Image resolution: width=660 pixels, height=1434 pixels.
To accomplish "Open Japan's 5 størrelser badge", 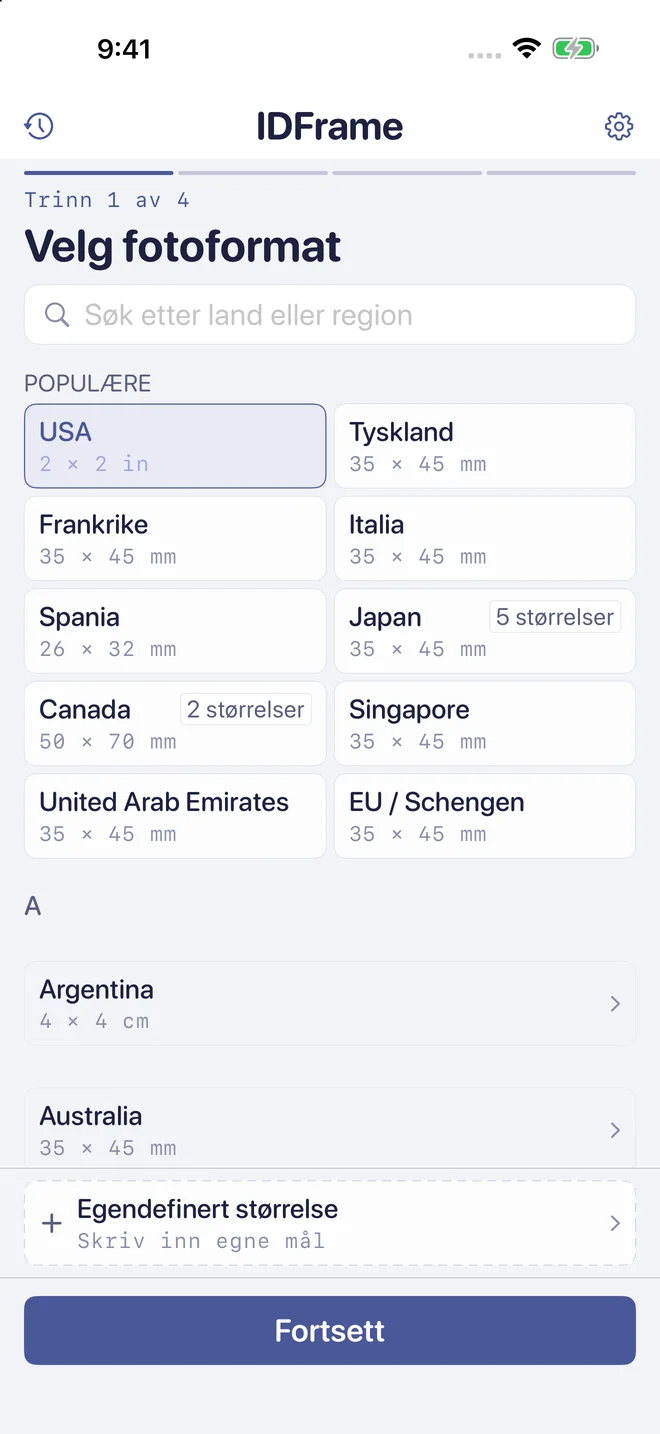I will tap(555, 617).
